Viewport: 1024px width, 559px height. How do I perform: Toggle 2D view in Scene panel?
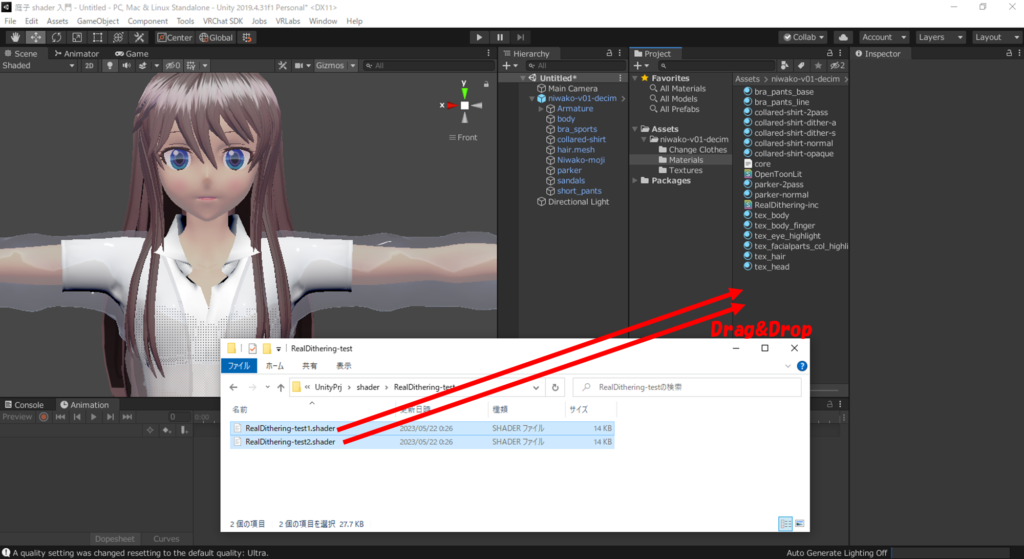(x=88, y=65)
